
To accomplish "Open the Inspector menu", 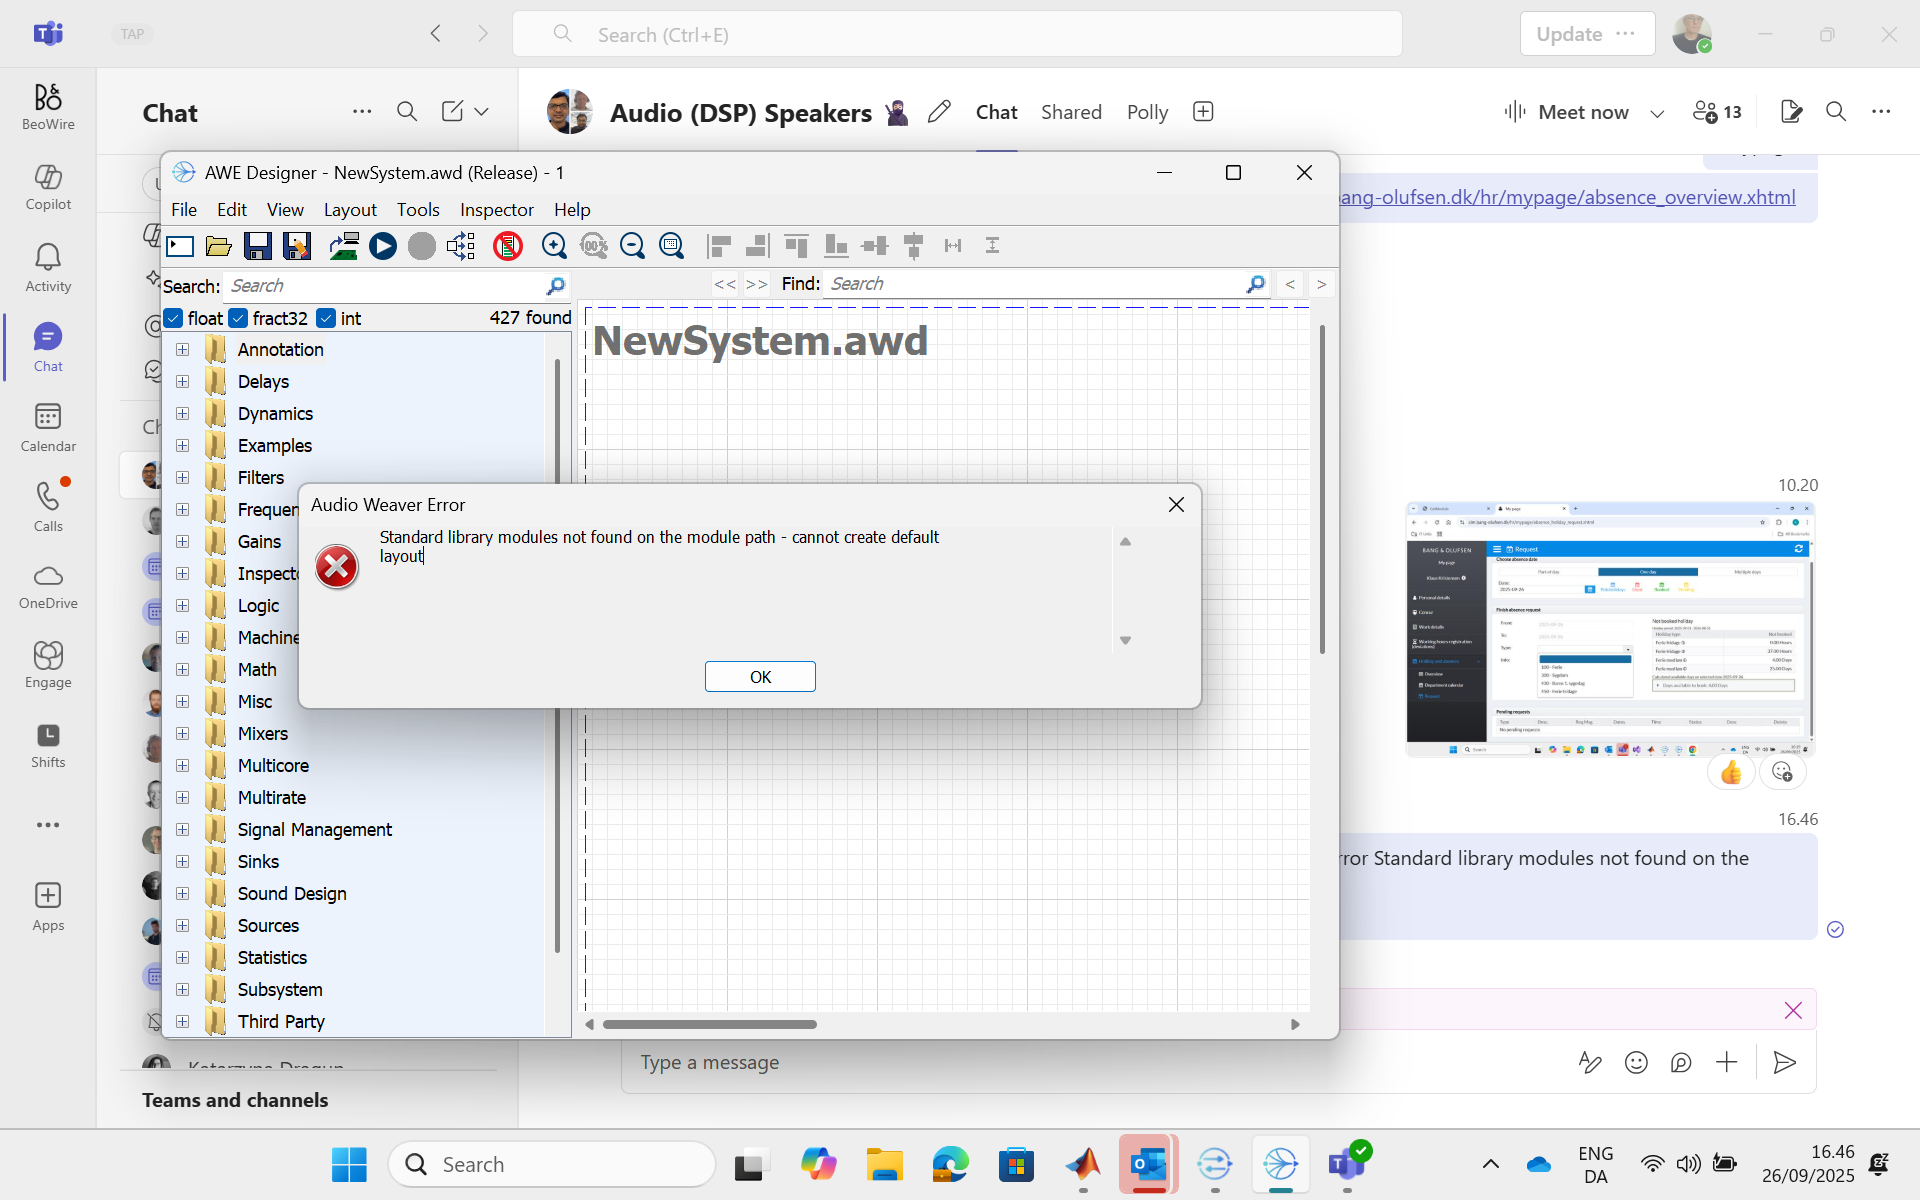I will click(496, 210).
